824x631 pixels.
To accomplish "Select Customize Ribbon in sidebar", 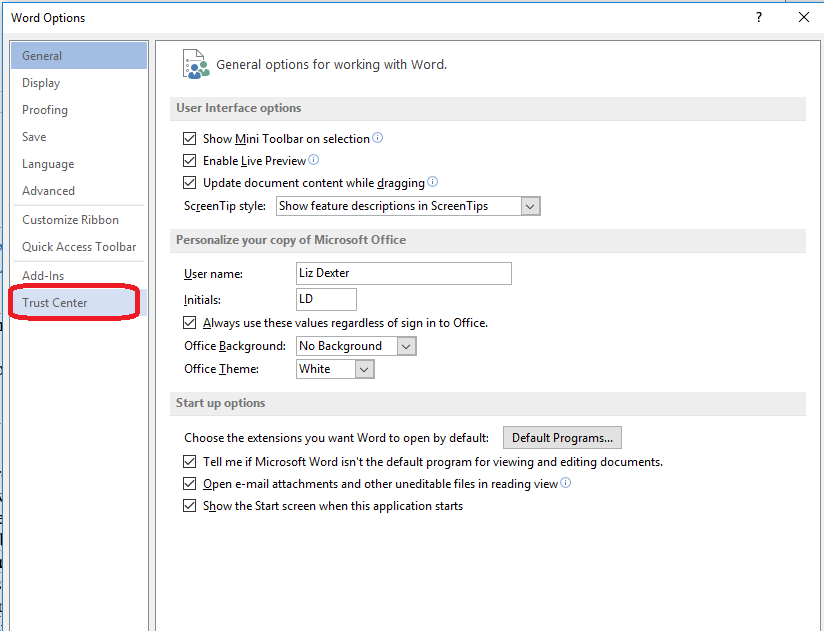I will (70, 220).
